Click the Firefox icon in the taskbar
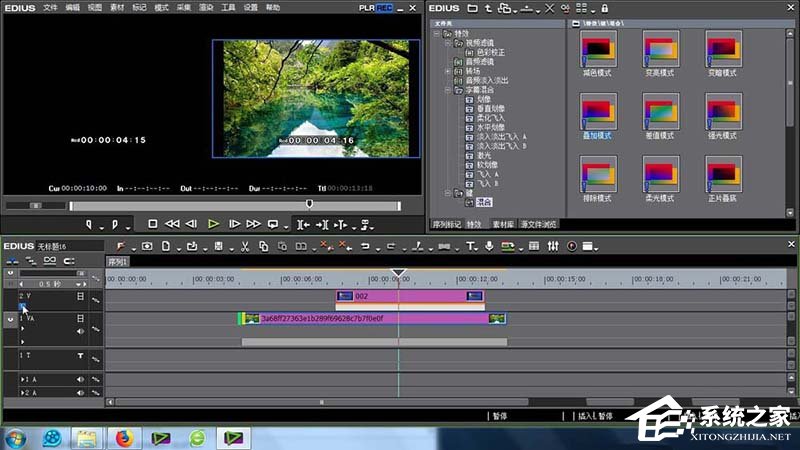The height and width of the screenshot is (450, 800). click(124, 437)
